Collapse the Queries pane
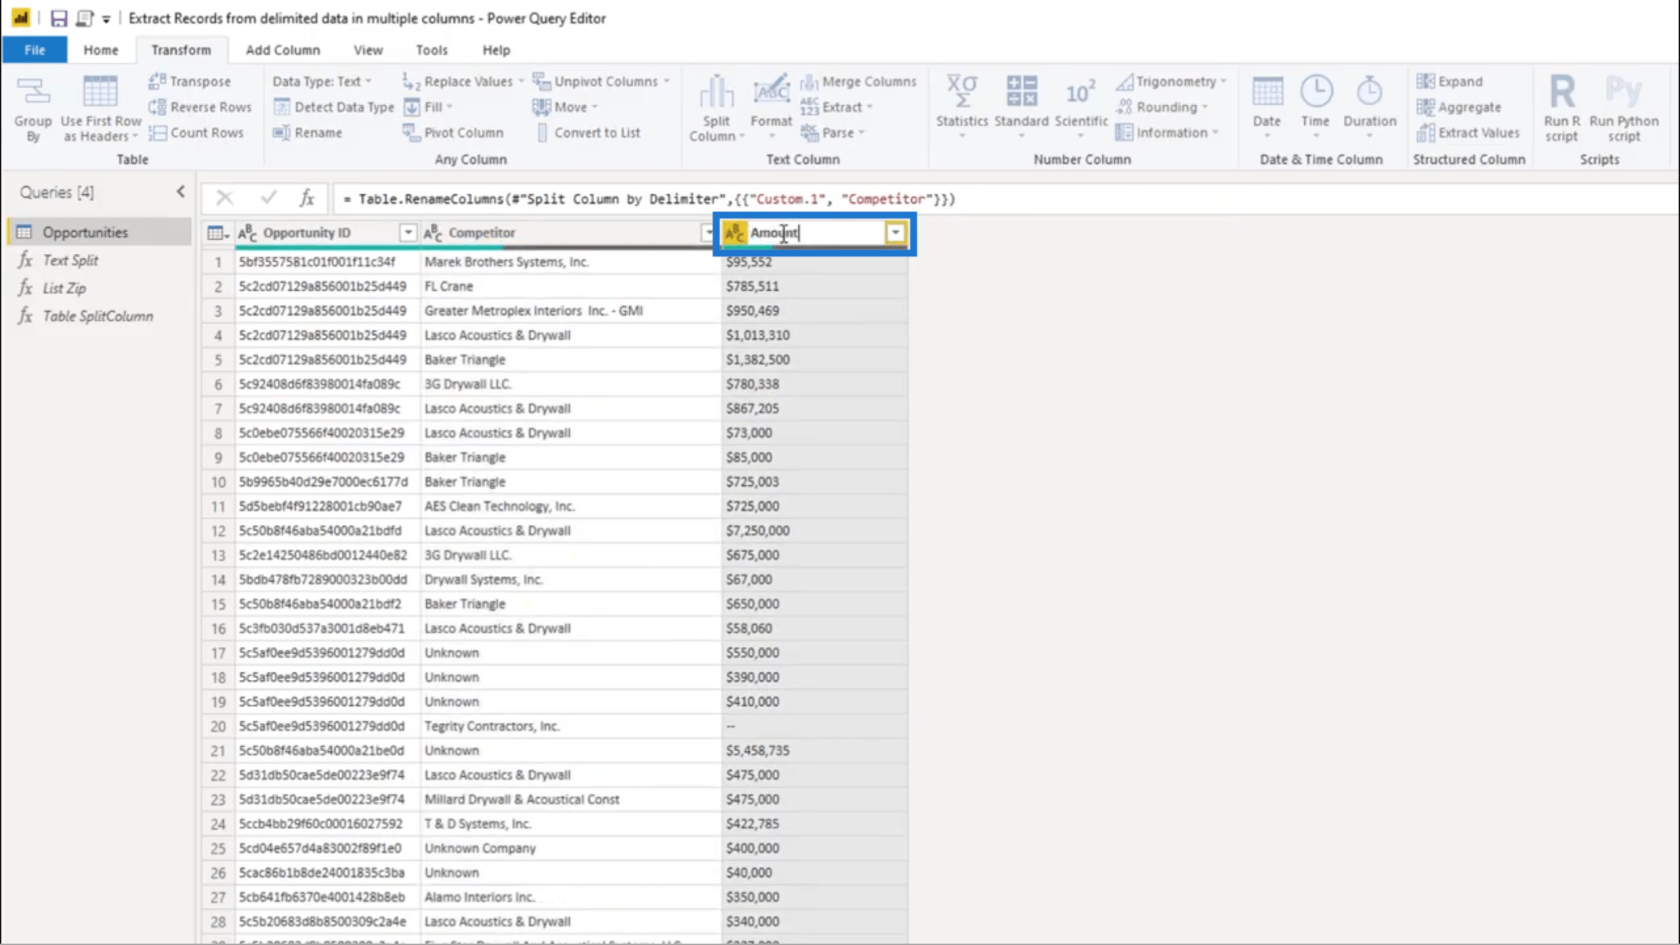This screenshot has width=1680, height=945. (180, 191)
